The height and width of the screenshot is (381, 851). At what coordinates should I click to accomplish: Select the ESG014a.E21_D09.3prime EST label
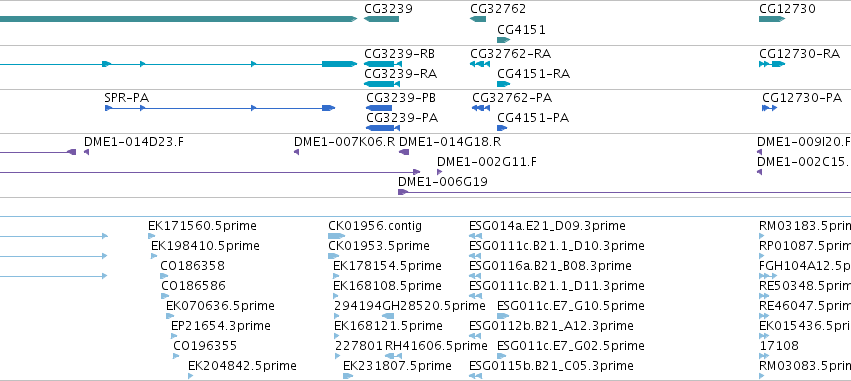(547, 226)
